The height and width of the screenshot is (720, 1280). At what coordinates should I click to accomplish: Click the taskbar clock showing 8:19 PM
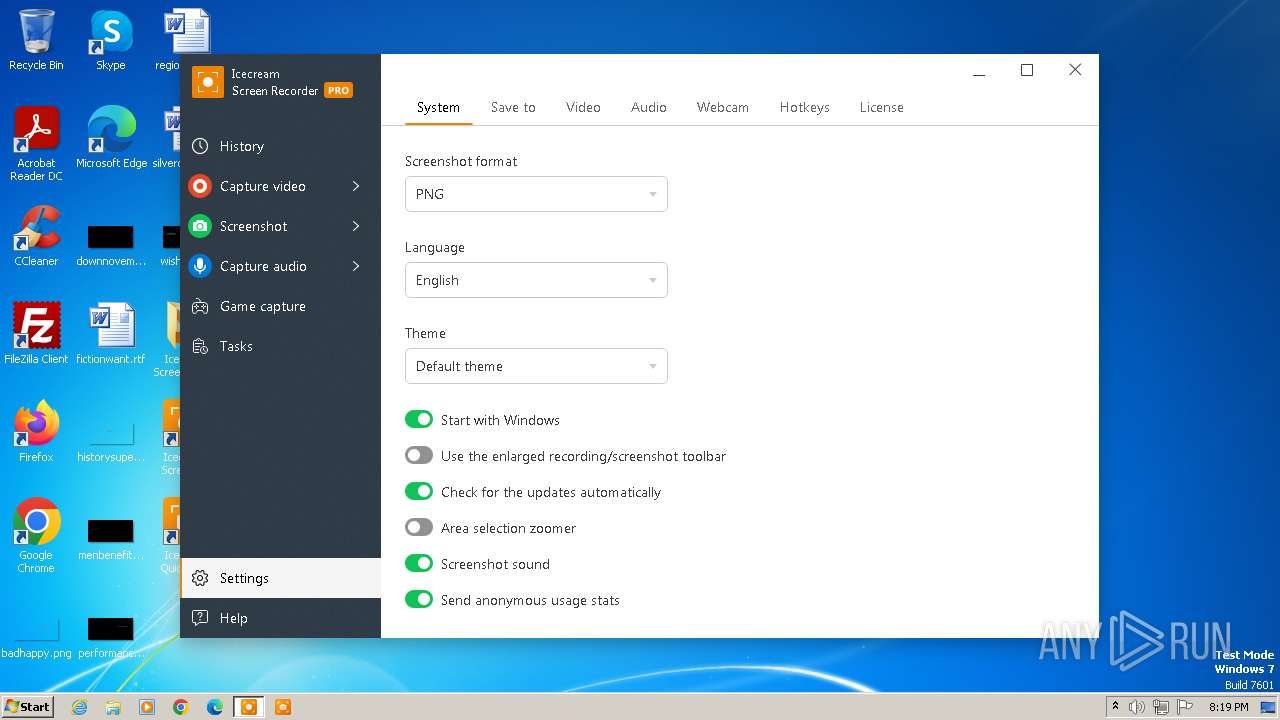pyautogui.click(x=1228, y=707)
